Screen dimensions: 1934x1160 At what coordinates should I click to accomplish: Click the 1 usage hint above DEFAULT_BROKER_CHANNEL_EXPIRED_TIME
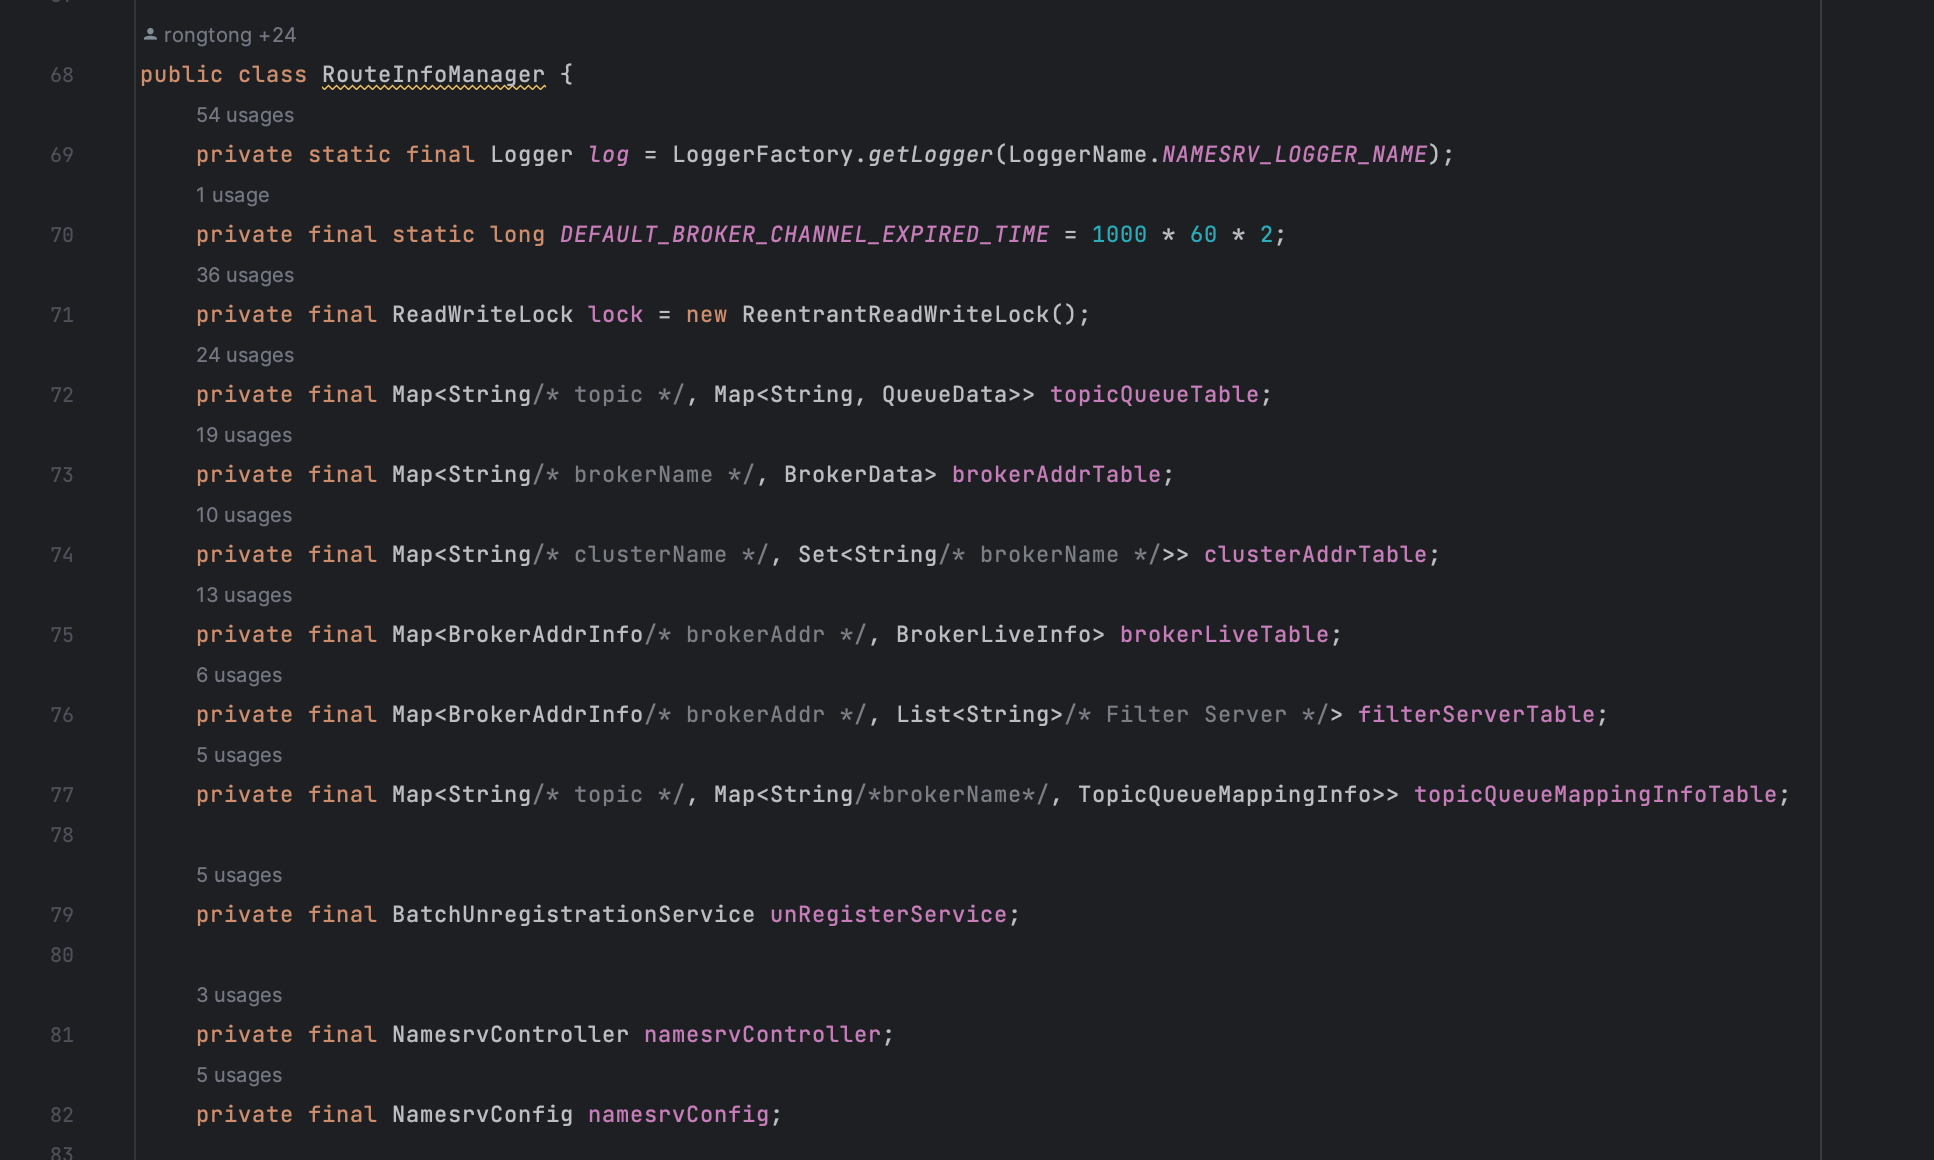point(232,195)
